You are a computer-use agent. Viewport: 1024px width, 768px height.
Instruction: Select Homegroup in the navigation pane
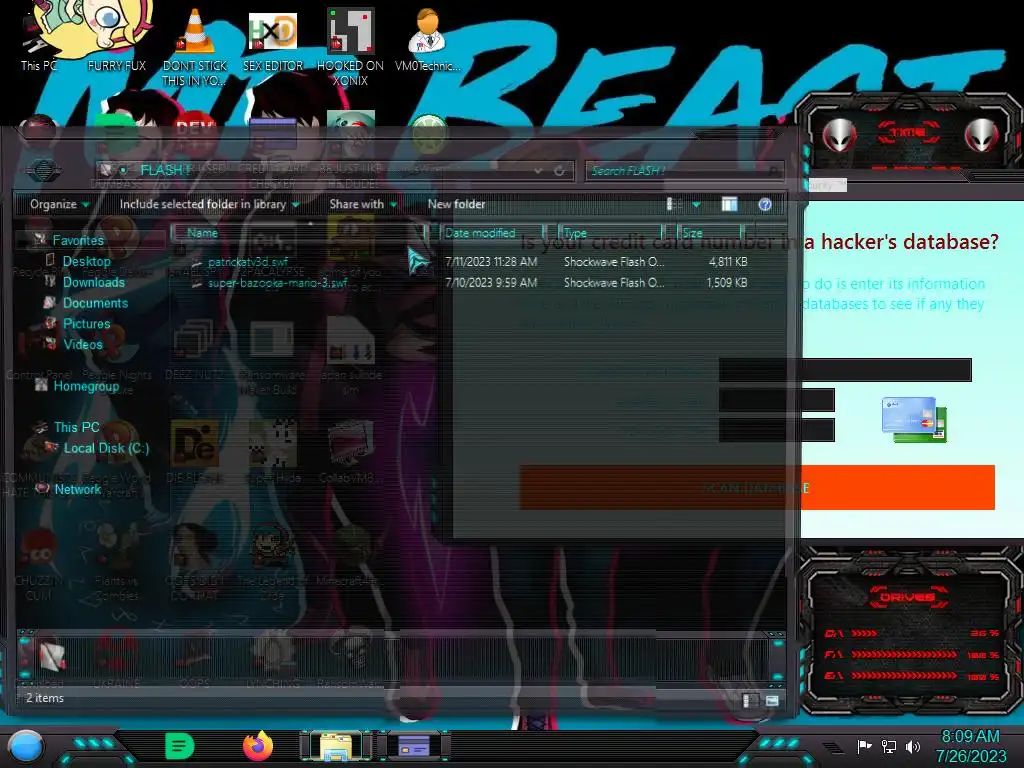(86, 386)
